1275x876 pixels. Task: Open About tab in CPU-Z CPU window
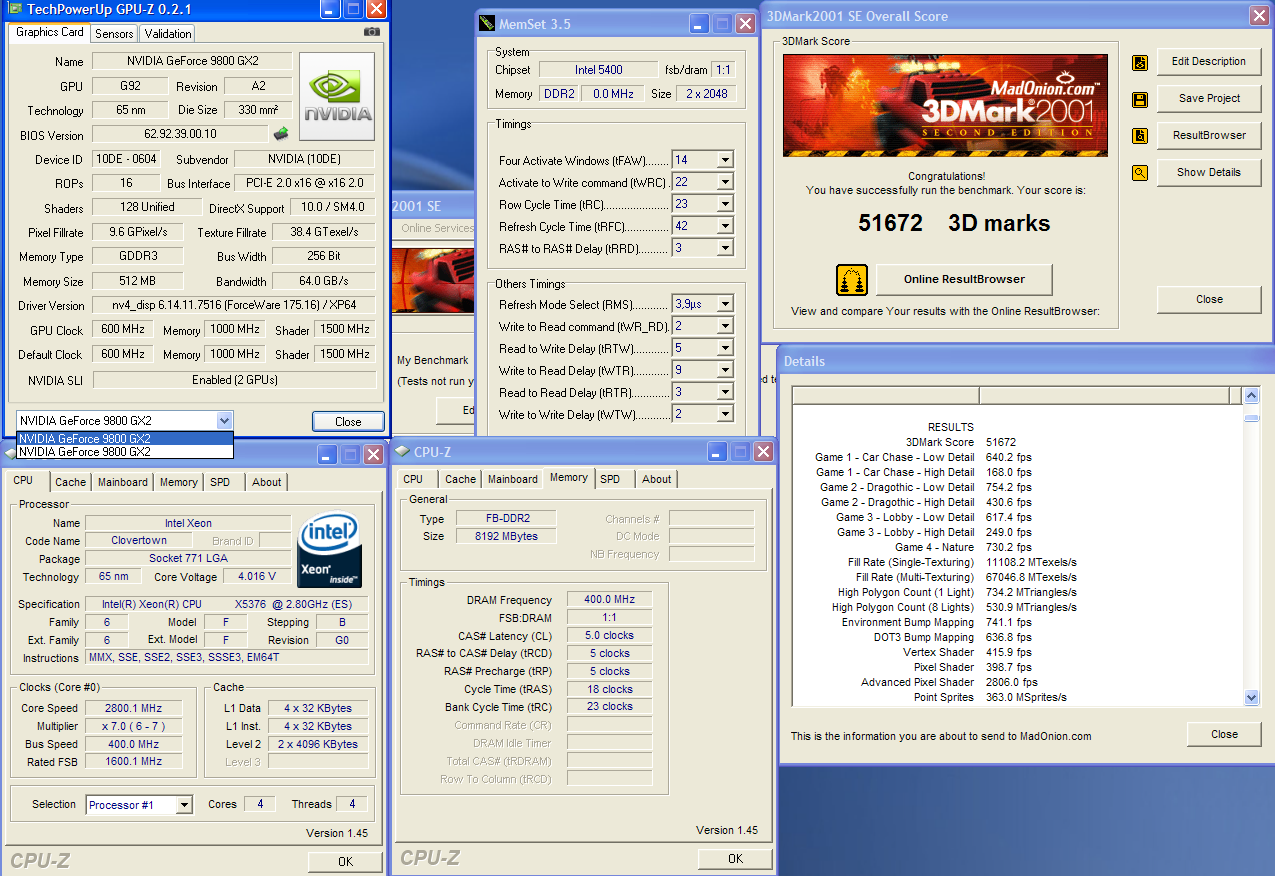pyautogui.click(x=266, y=482)
